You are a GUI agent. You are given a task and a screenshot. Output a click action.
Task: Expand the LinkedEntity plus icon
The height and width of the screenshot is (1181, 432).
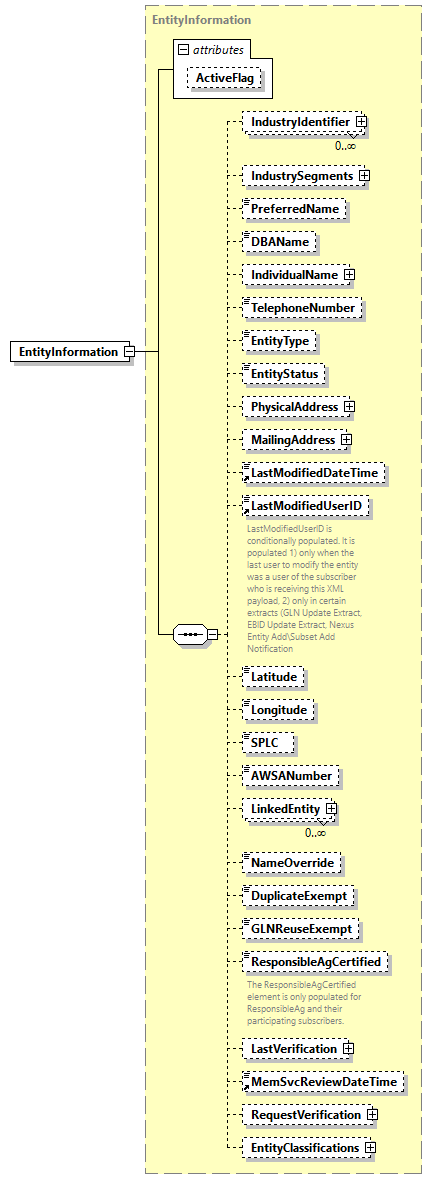329,808
